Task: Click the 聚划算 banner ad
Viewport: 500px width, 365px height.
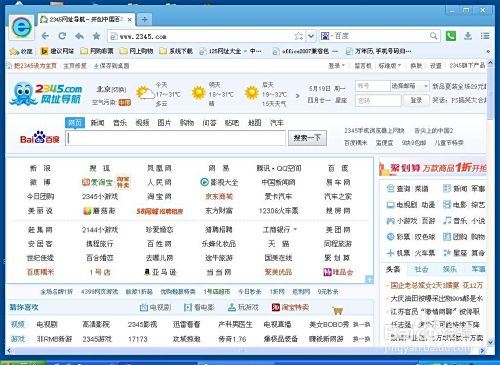Action: (433, 168)
